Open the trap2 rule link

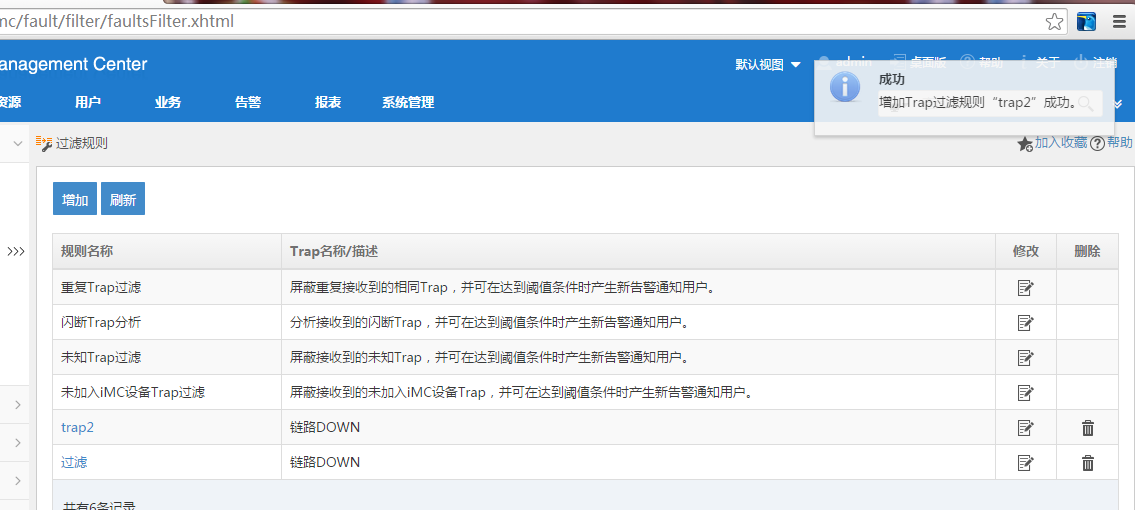77,428
